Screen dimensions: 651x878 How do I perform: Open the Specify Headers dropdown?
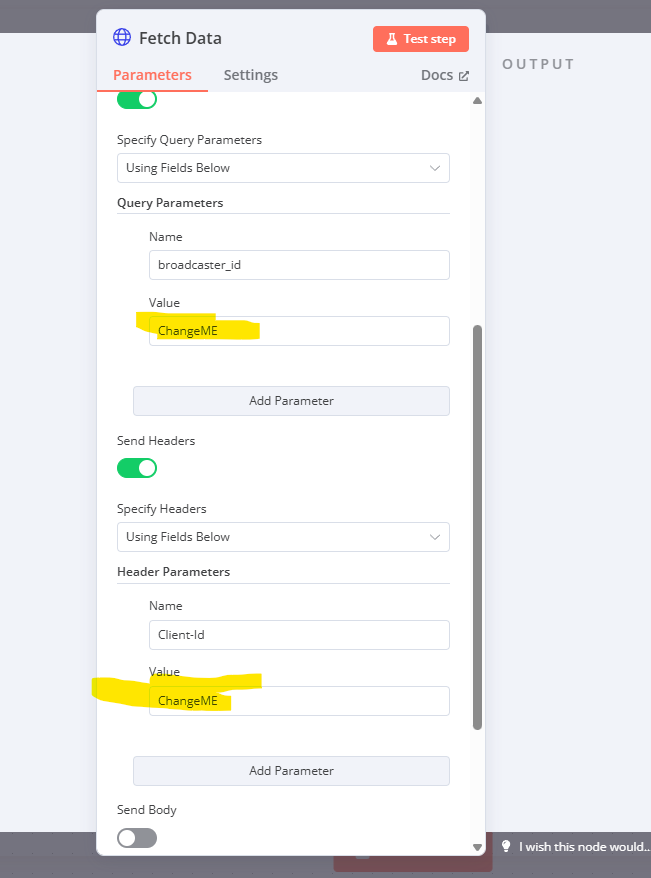283,537
